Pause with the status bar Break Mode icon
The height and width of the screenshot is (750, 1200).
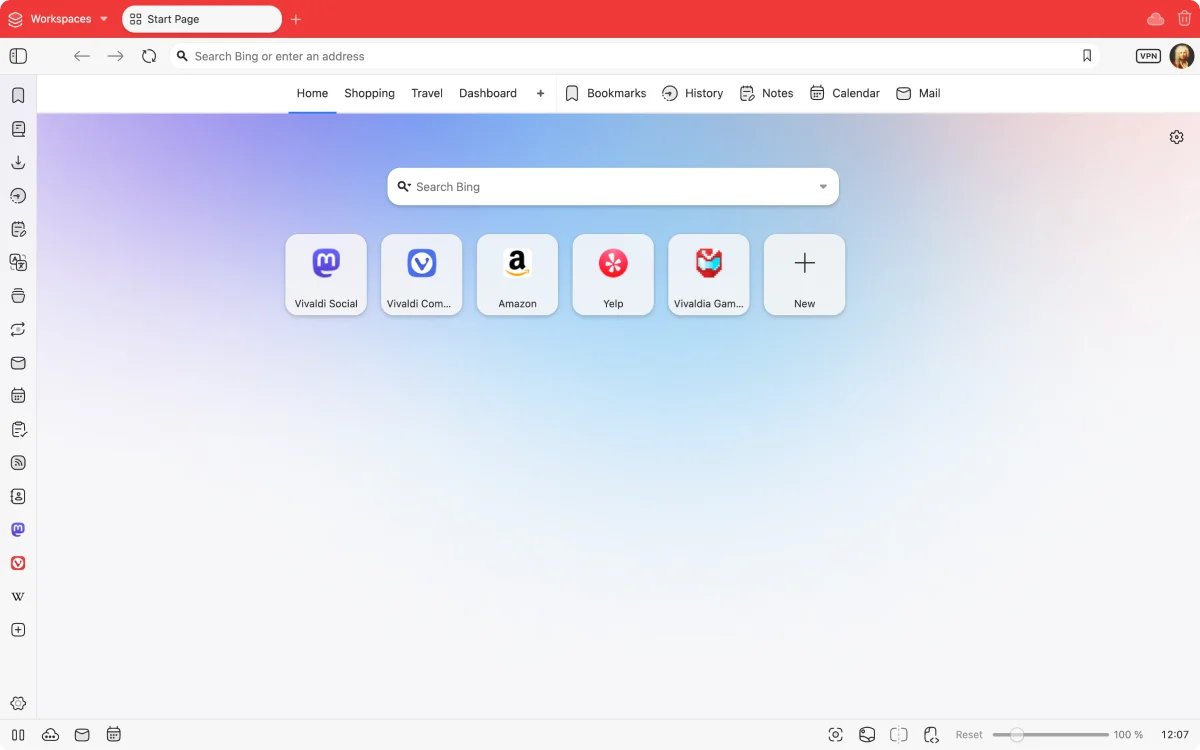pyautogui.click(x=18, y=735)
